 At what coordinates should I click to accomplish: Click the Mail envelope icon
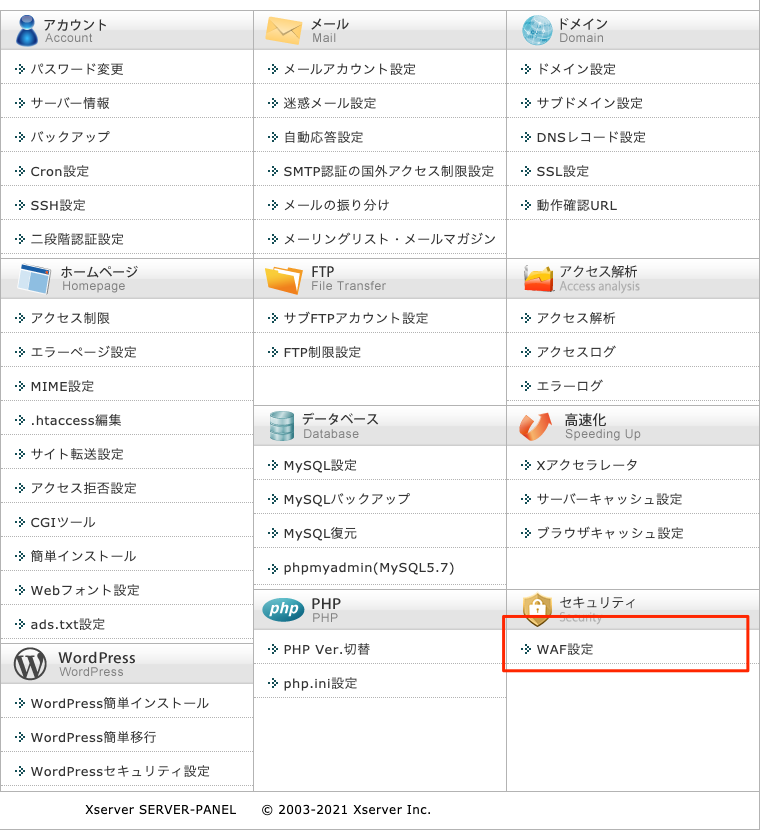pyautogui.click(x=283, y=30)
